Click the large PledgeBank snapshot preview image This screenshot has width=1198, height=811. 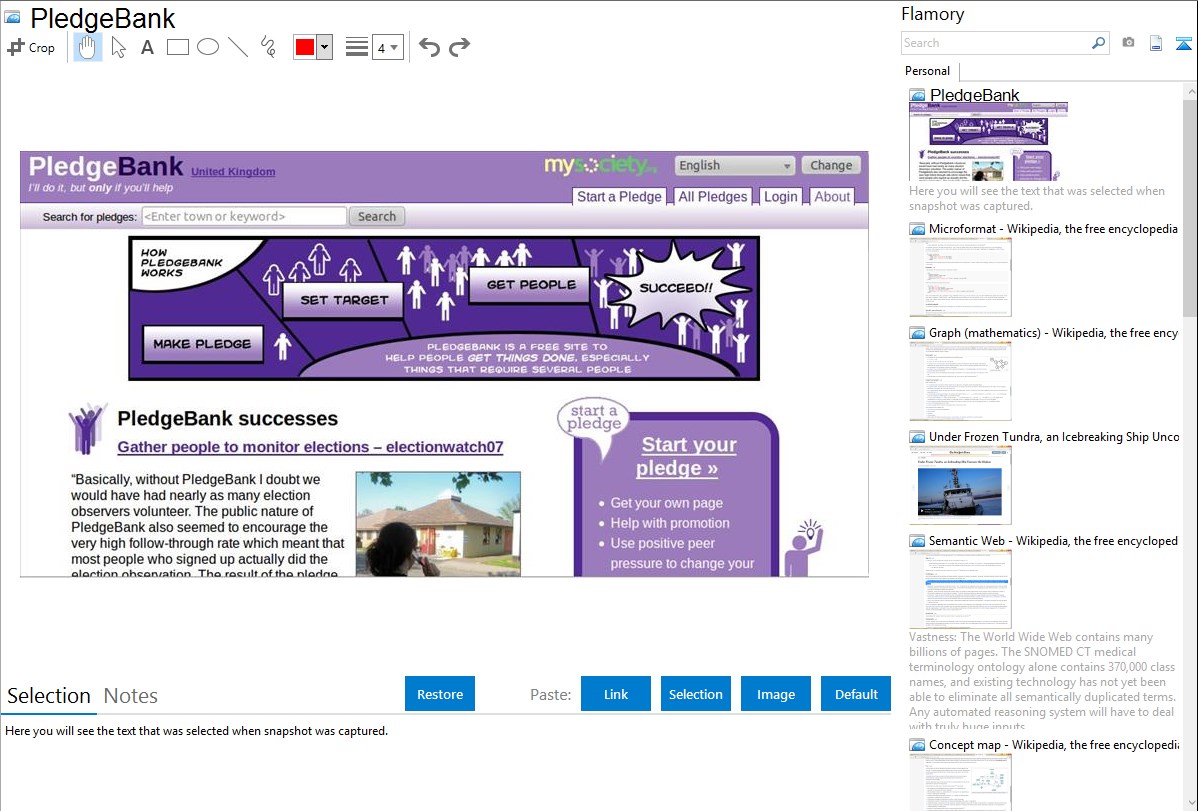(444, 364)
